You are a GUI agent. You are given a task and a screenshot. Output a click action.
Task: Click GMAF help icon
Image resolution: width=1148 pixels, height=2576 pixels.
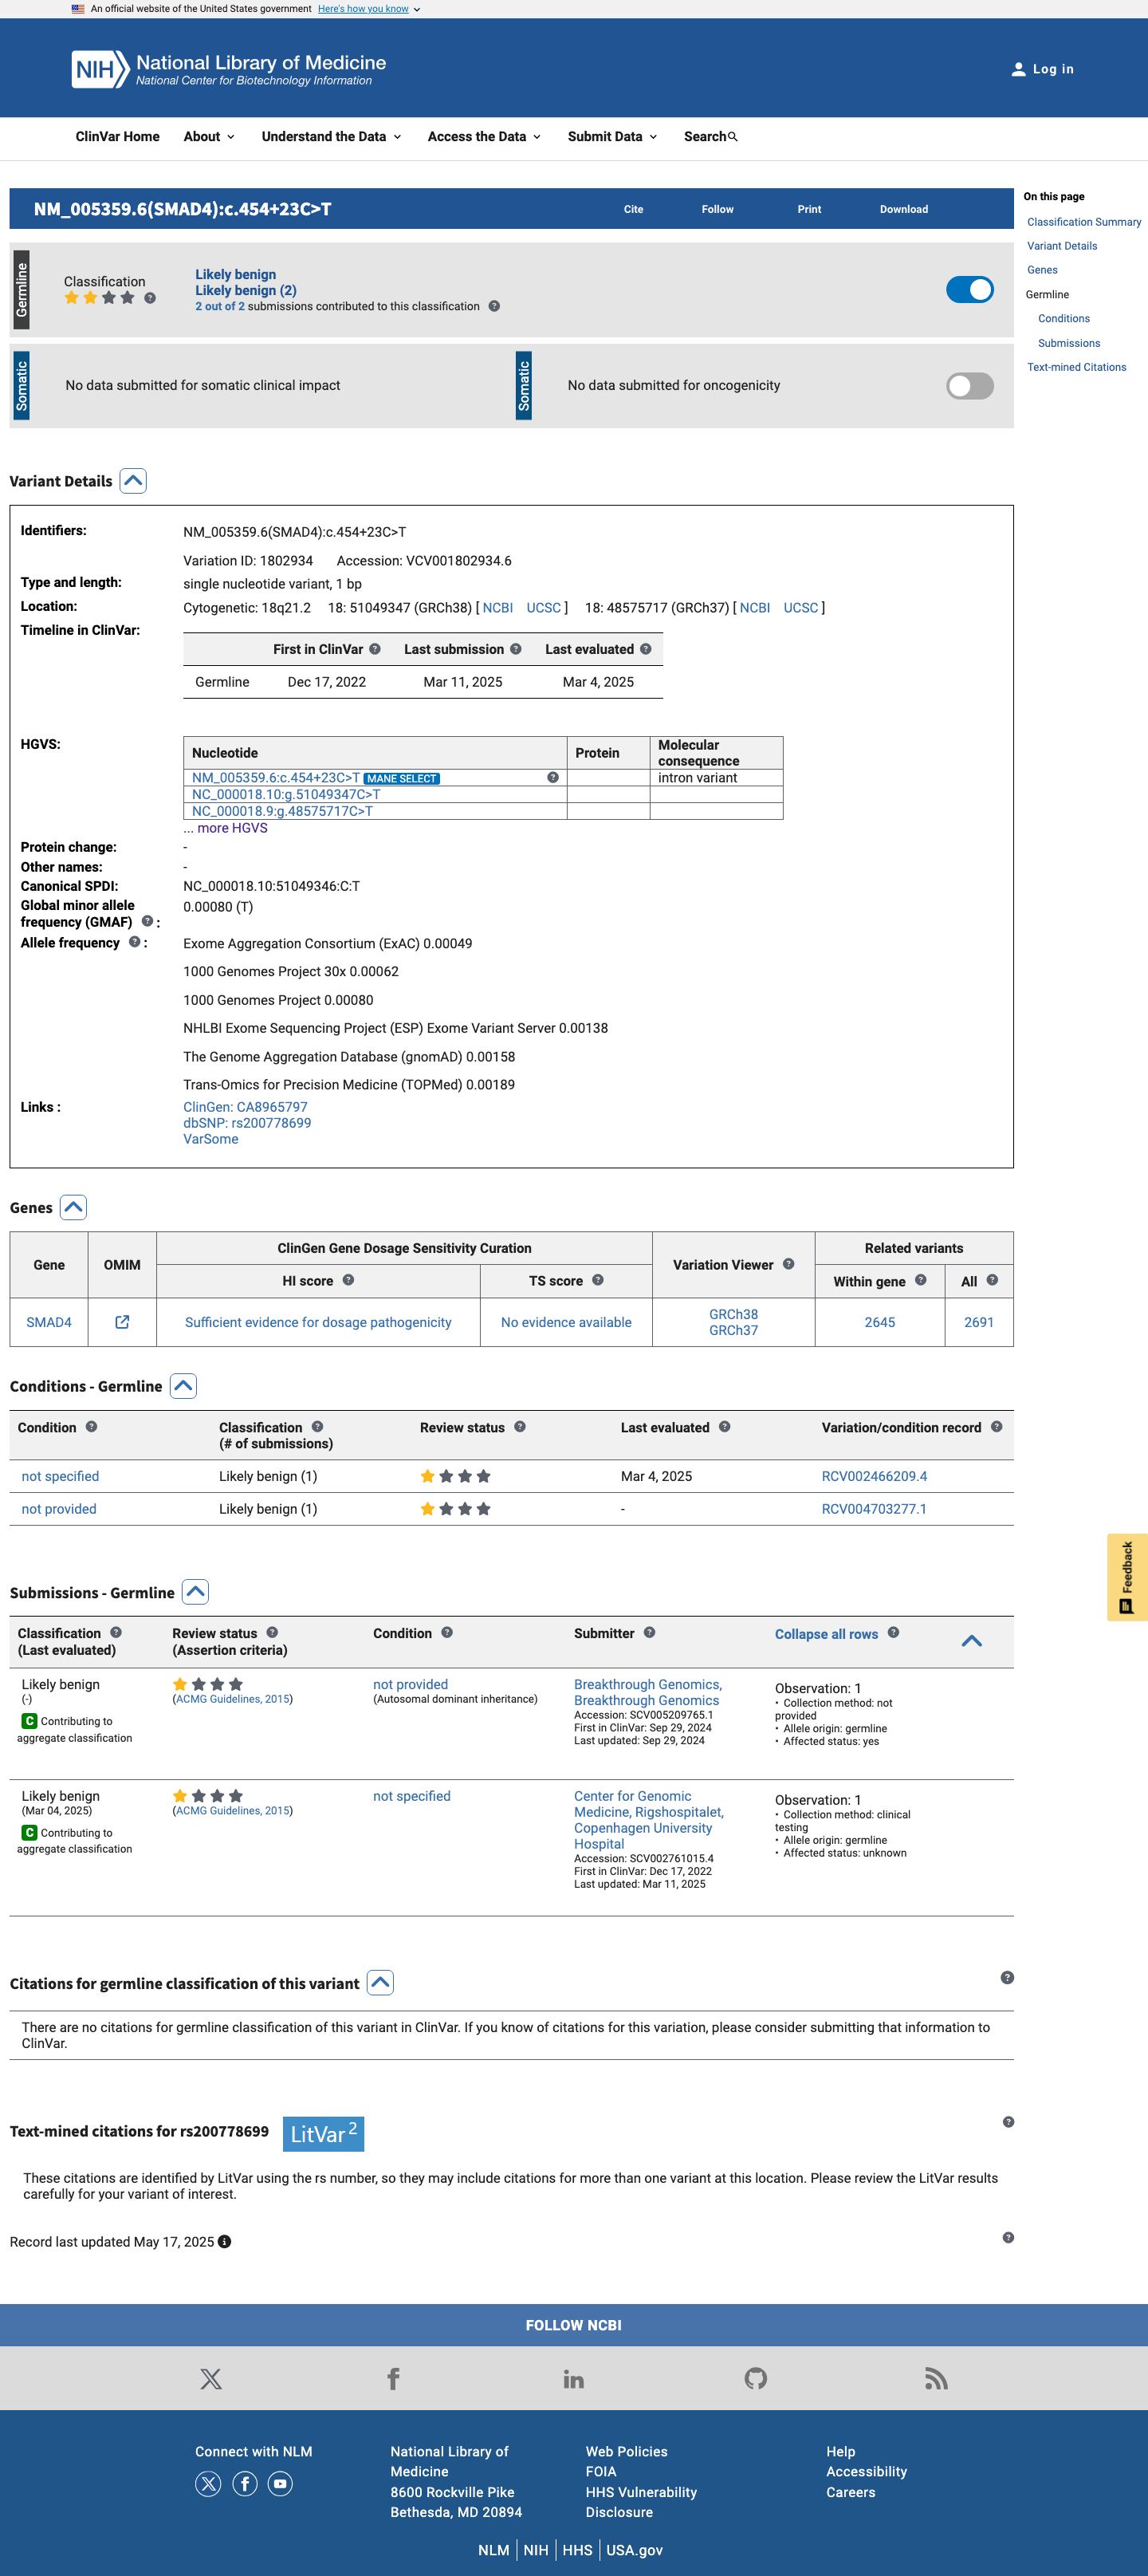pos(147,921)
